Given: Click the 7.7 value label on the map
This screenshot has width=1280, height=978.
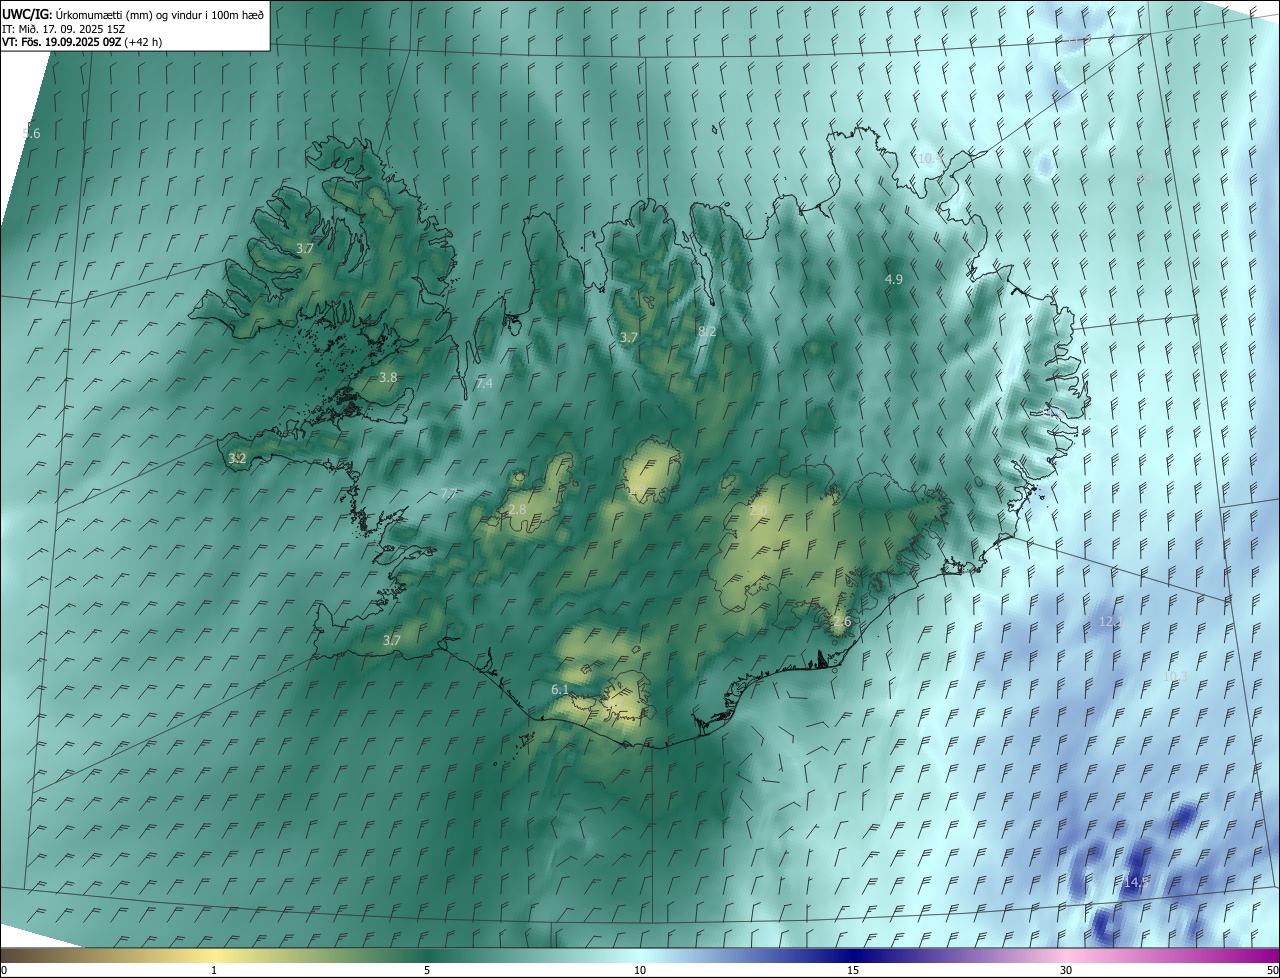Looking at the screenshot, I should pyautogui.click(x=449, y=494).
